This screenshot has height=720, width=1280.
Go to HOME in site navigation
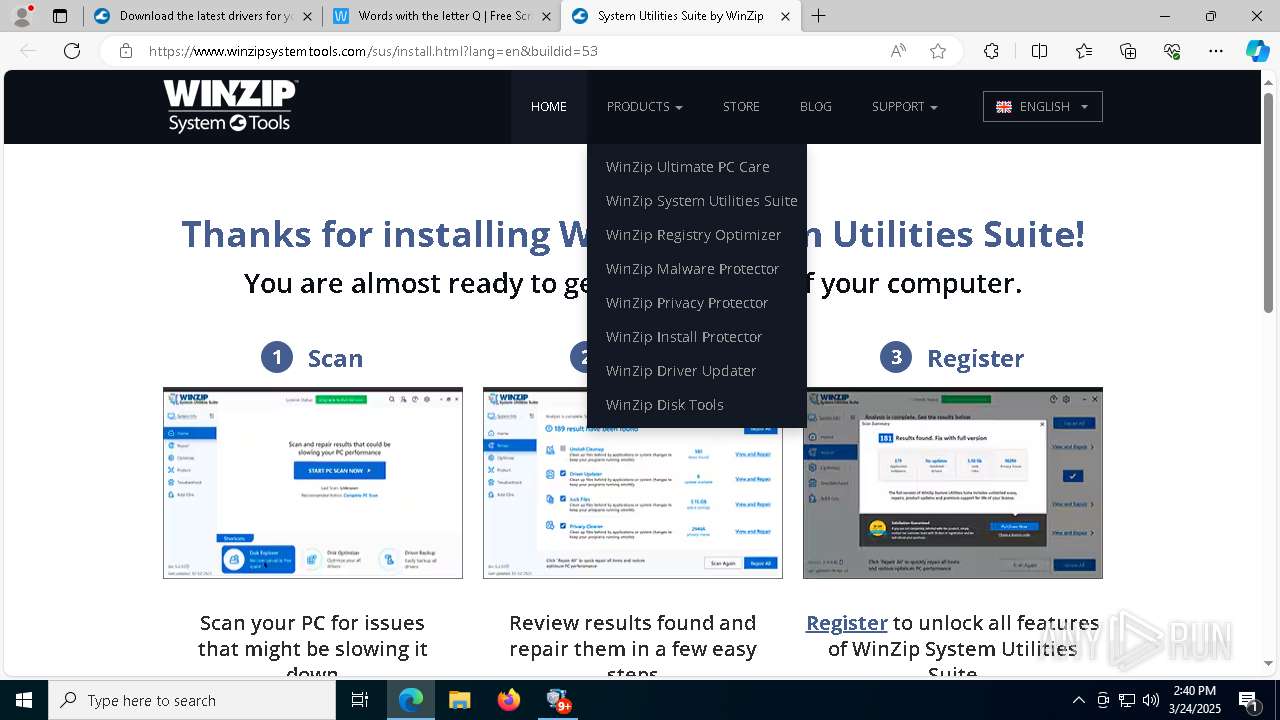[549, 107]
